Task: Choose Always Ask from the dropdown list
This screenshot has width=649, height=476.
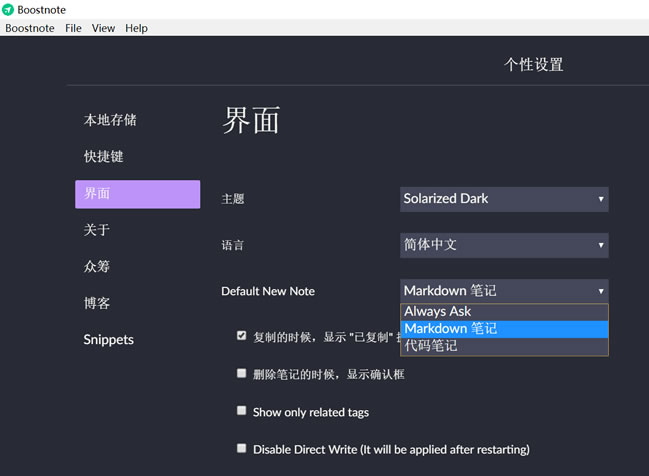Action: [x=504, y=312]
